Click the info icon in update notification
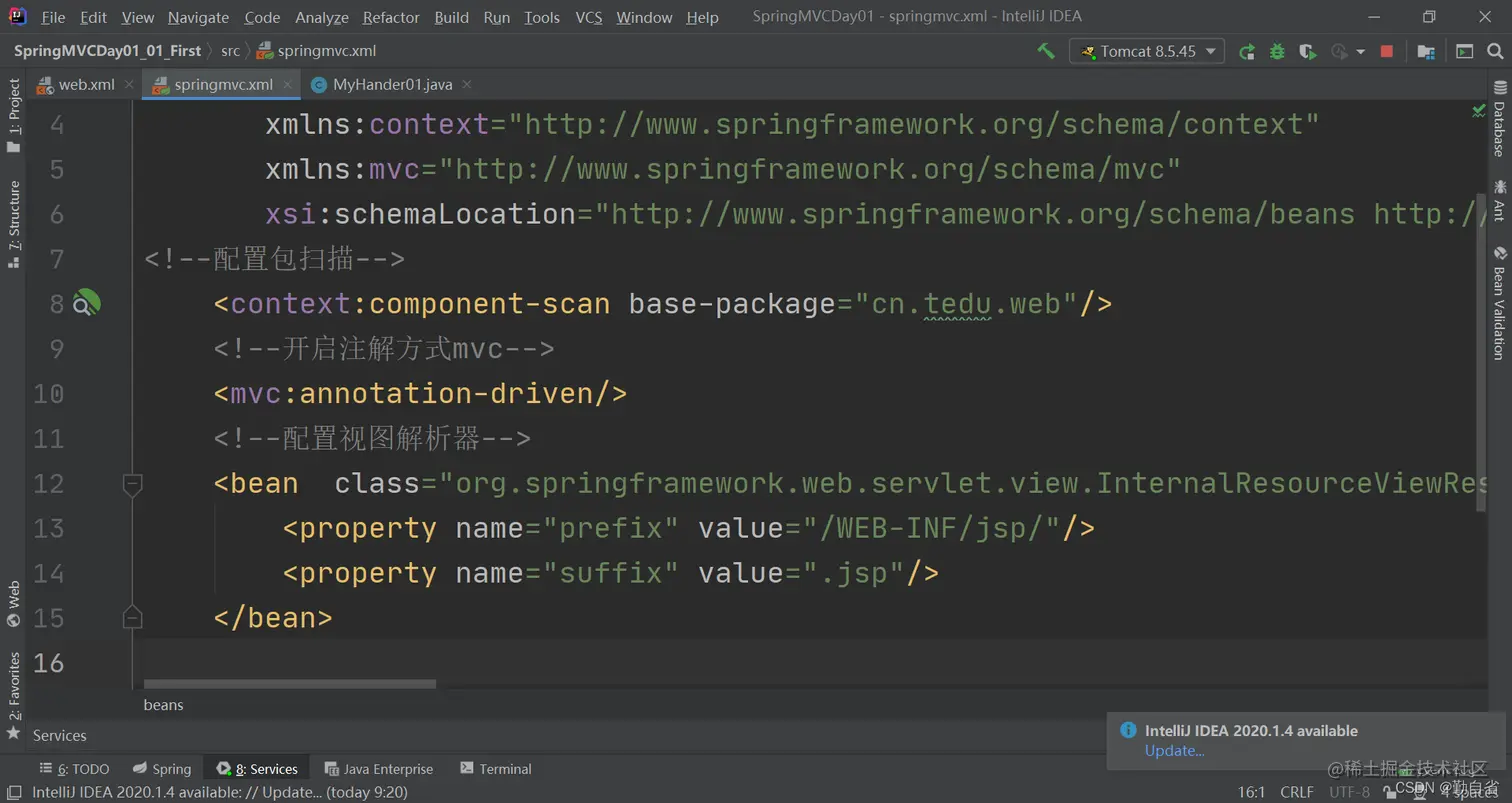 pyautogui.click(x=1128, y=730)
